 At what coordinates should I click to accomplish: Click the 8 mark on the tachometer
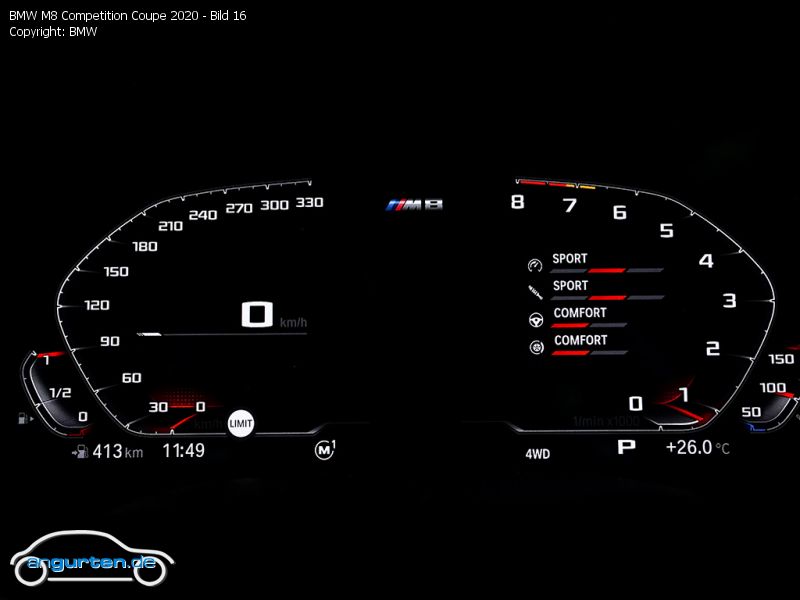(517, 203)
